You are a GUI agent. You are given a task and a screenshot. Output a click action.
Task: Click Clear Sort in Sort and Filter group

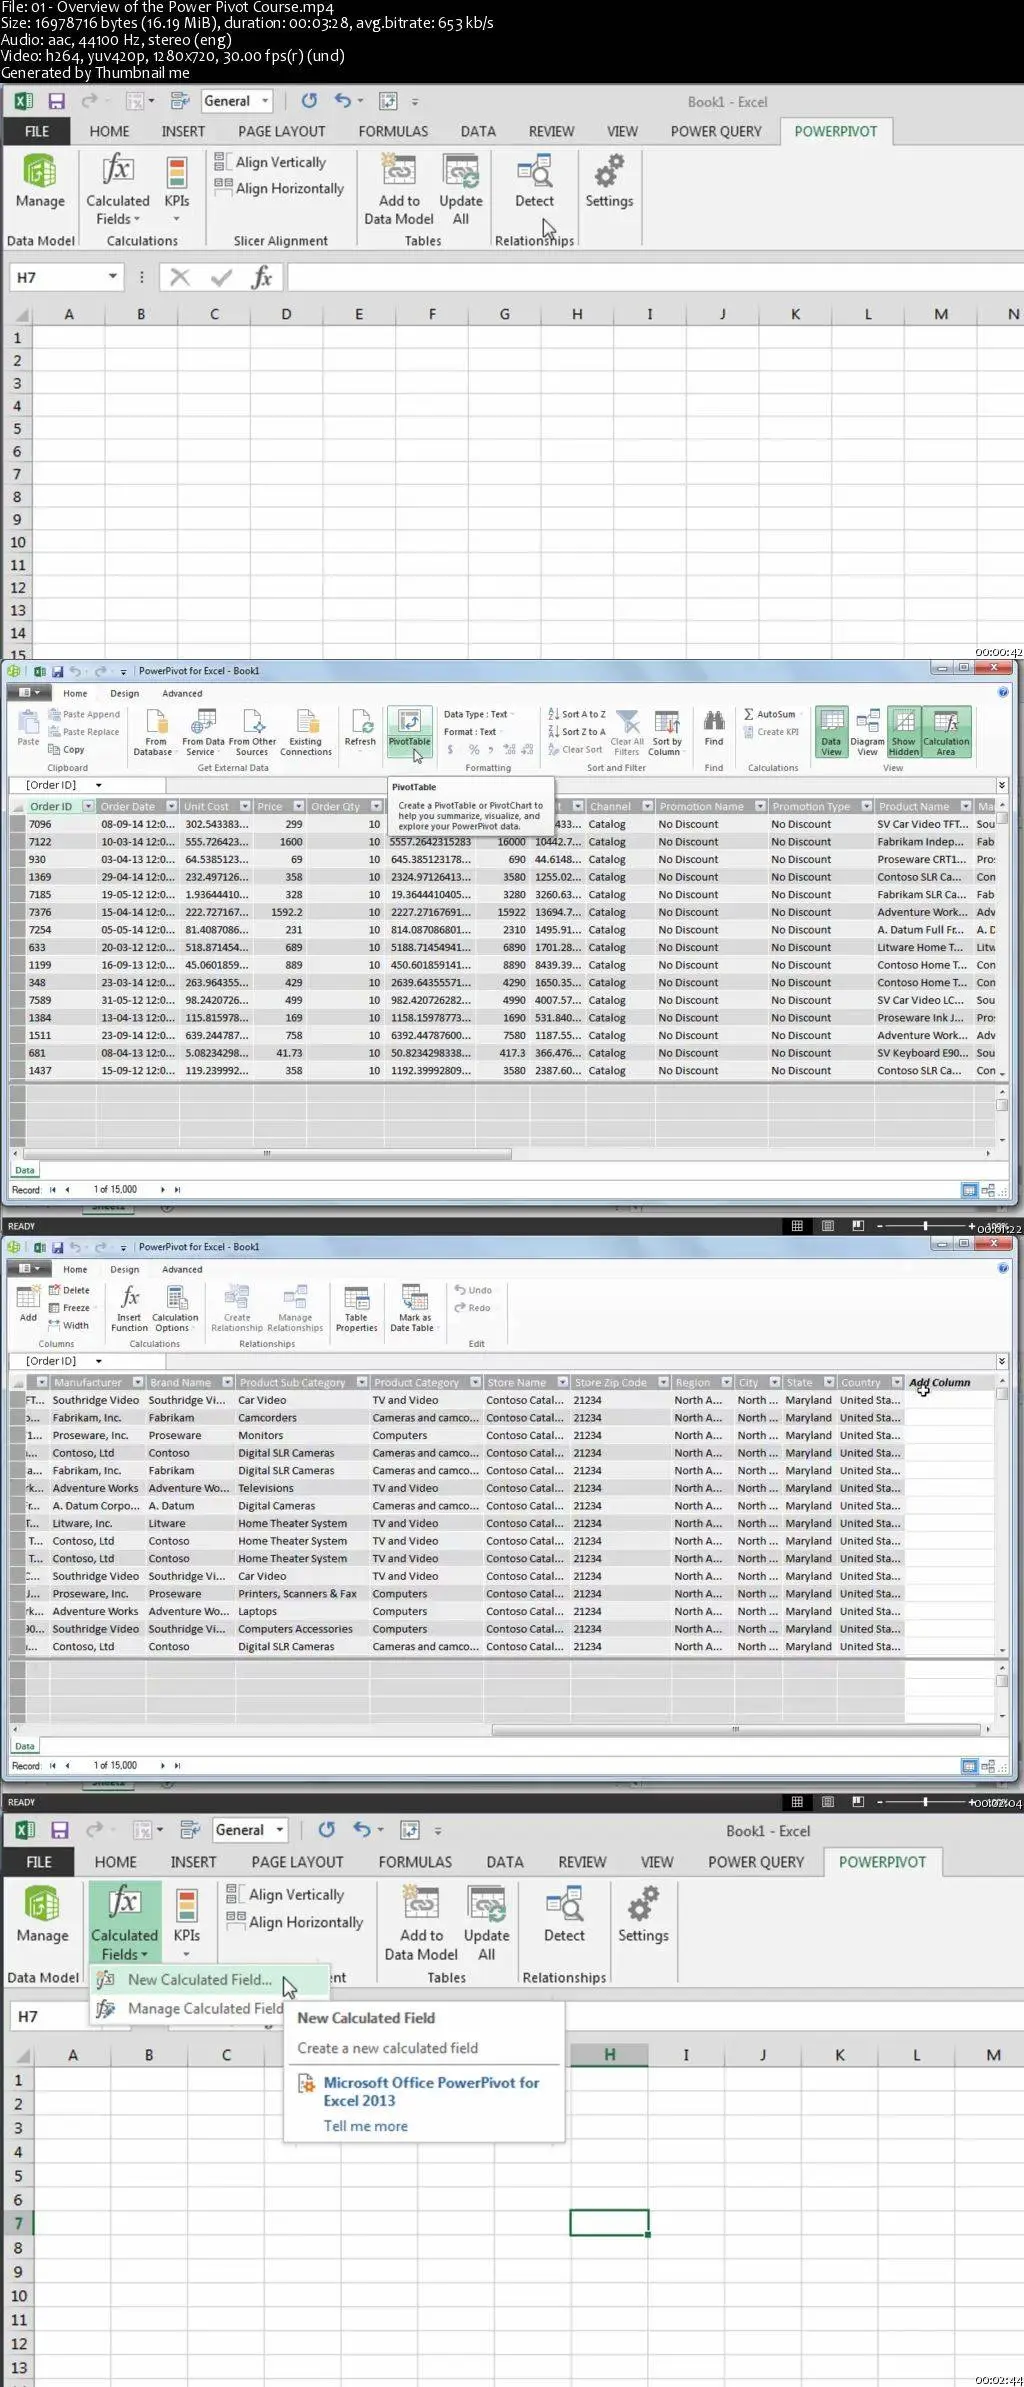point(575,749)
